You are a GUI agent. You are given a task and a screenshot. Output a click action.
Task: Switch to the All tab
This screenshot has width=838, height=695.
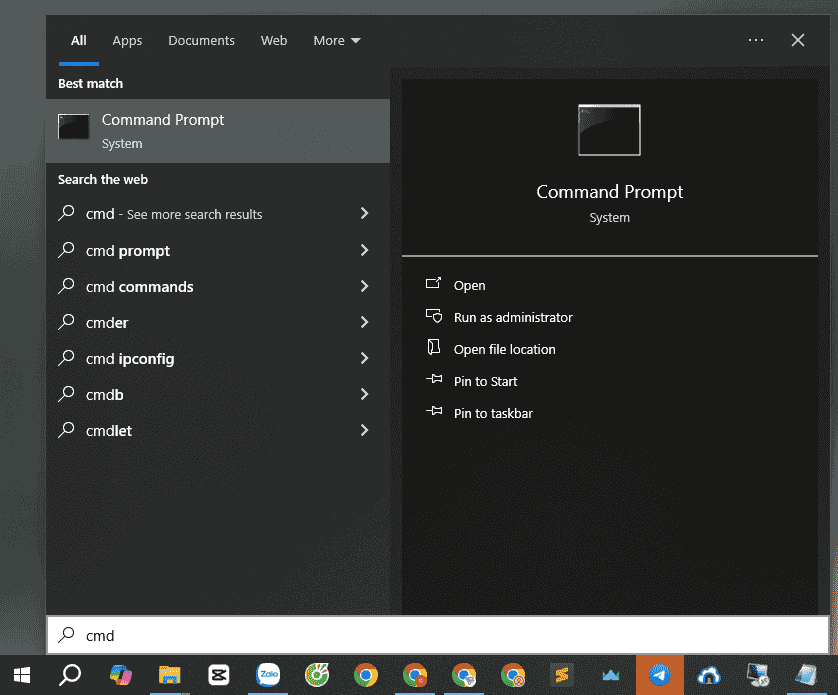[79, 41]
